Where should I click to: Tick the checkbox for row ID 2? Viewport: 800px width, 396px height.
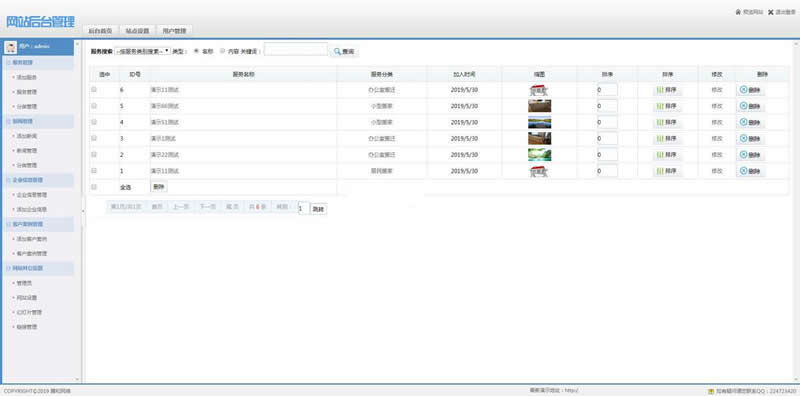click(x=94, y=155)
